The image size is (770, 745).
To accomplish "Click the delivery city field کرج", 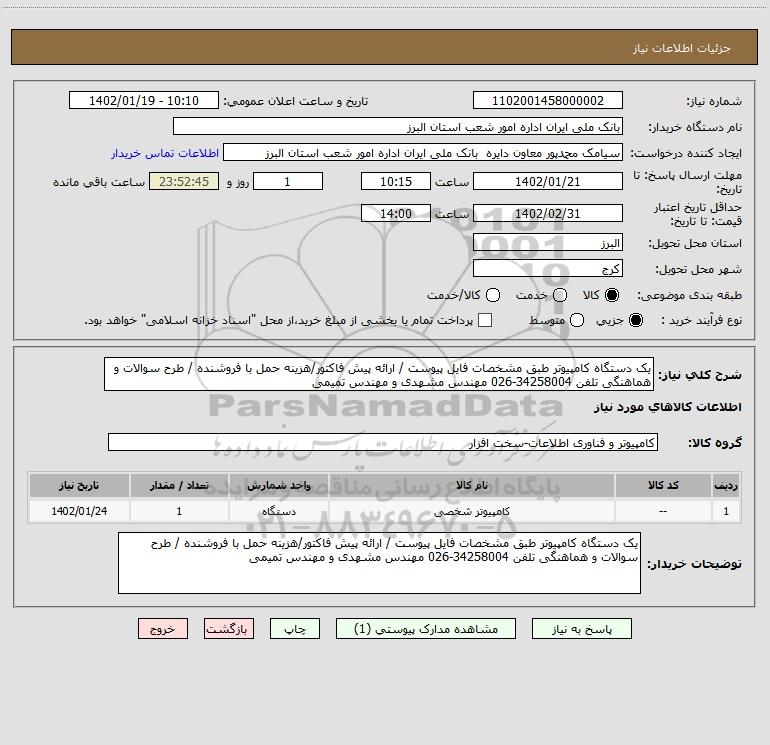I will tap(548, 268).
